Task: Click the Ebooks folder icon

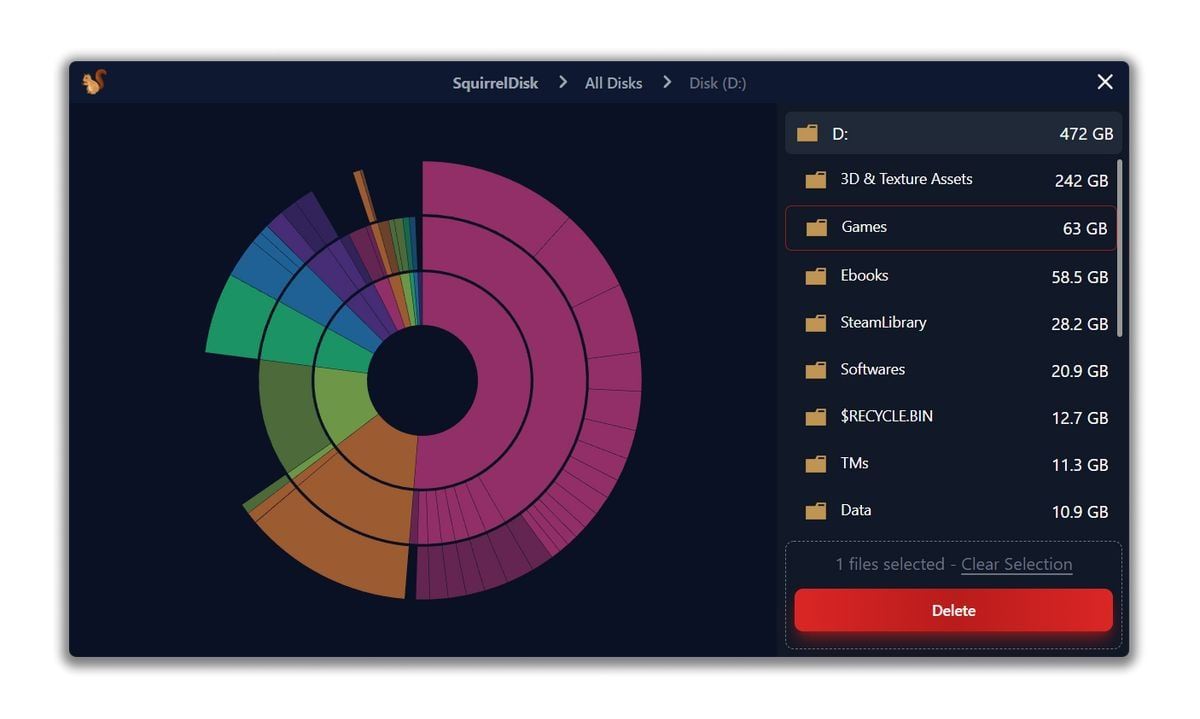Action: point(816,276)
